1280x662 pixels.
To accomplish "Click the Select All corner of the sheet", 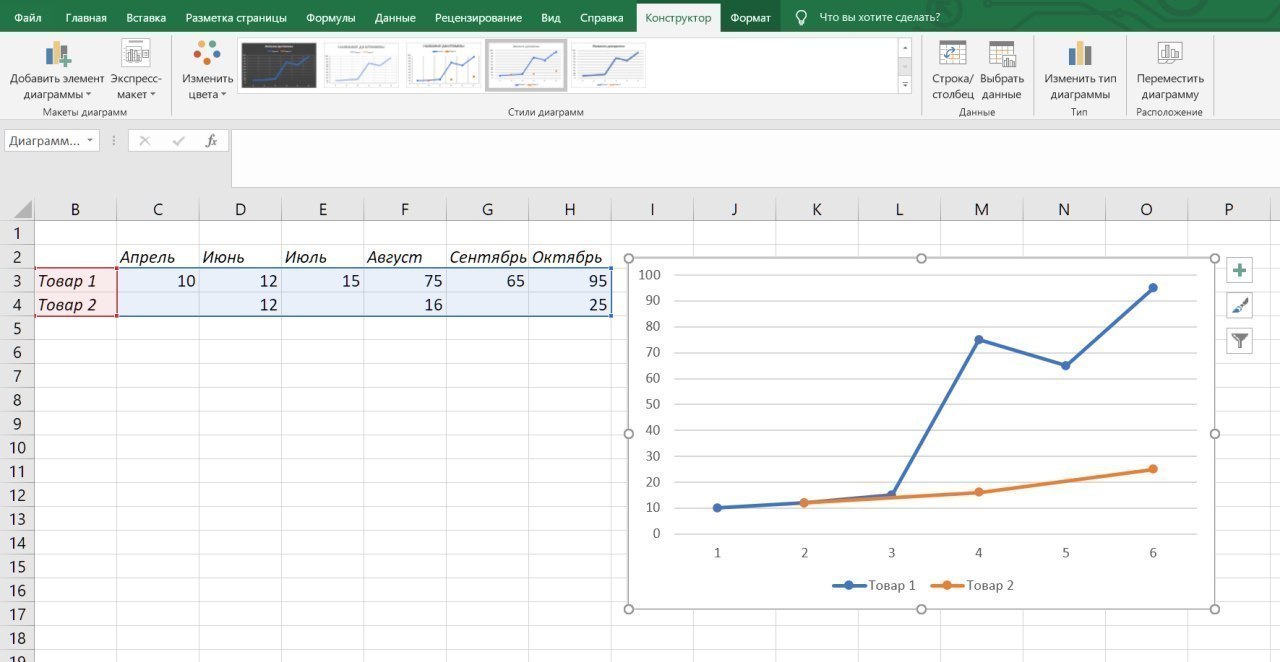I will pos(19,209).
